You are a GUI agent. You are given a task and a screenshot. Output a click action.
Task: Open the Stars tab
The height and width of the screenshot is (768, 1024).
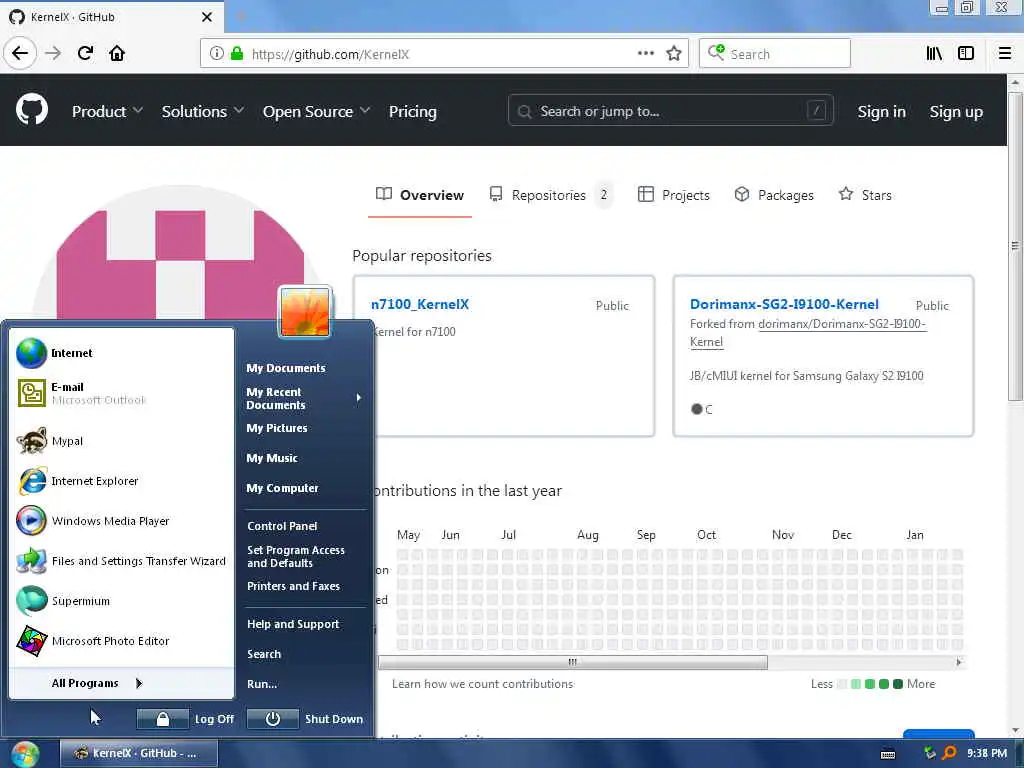[x=865, y=195]
